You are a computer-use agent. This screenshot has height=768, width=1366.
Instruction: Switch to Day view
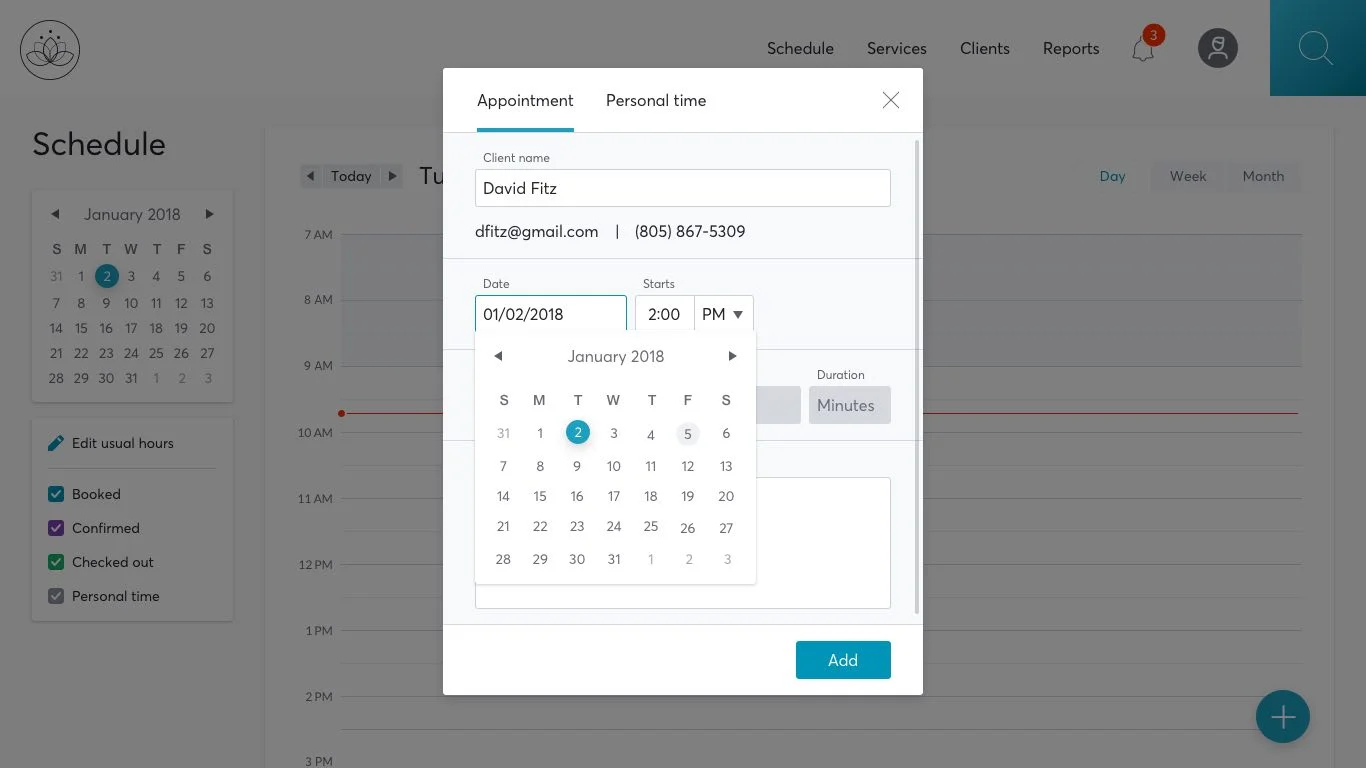click(1112, 176)
